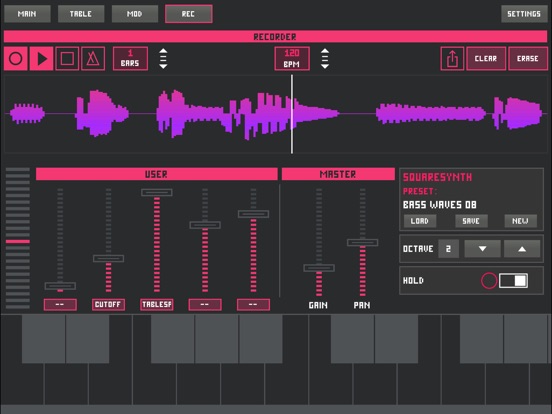The height and width of the screenshot is (414, 552).
Task: Click the TABLESF slider handle
Action: 157,192
